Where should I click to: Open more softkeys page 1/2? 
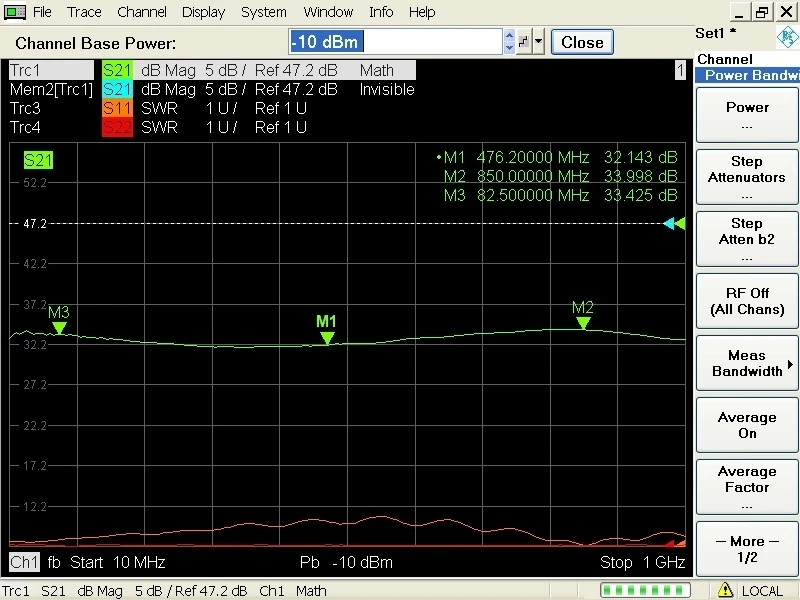746,549
